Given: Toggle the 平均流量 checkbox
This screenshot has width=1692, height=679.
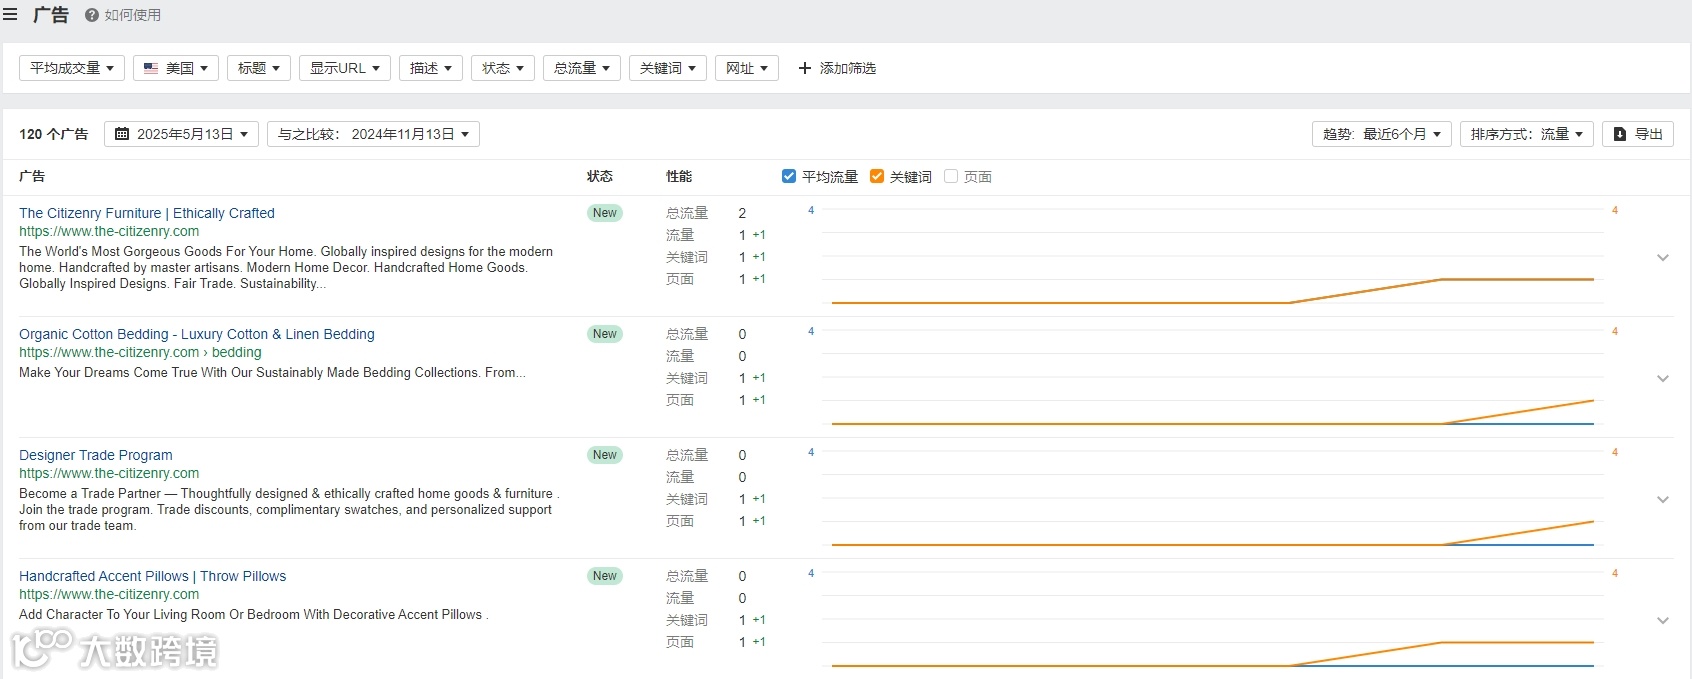Looking at the screenshot, I should tap(789, 176).
